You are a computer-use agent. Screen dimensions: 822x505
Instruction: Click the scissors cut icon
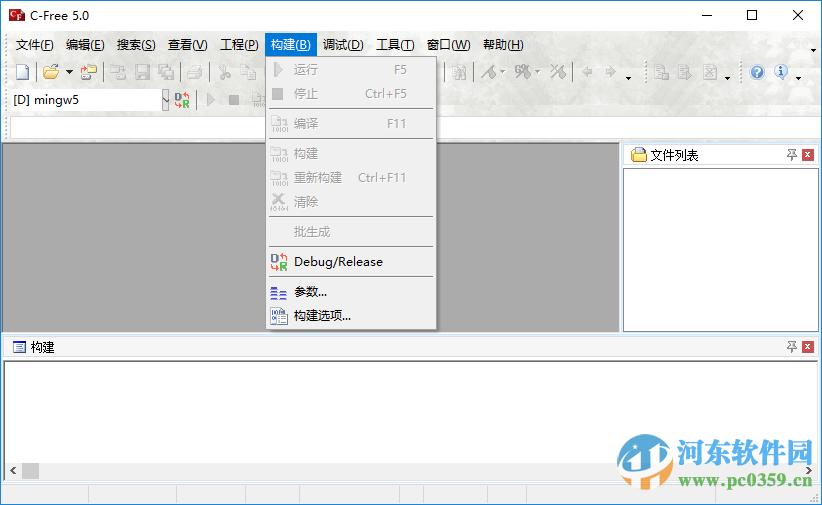tap(224, 72)
